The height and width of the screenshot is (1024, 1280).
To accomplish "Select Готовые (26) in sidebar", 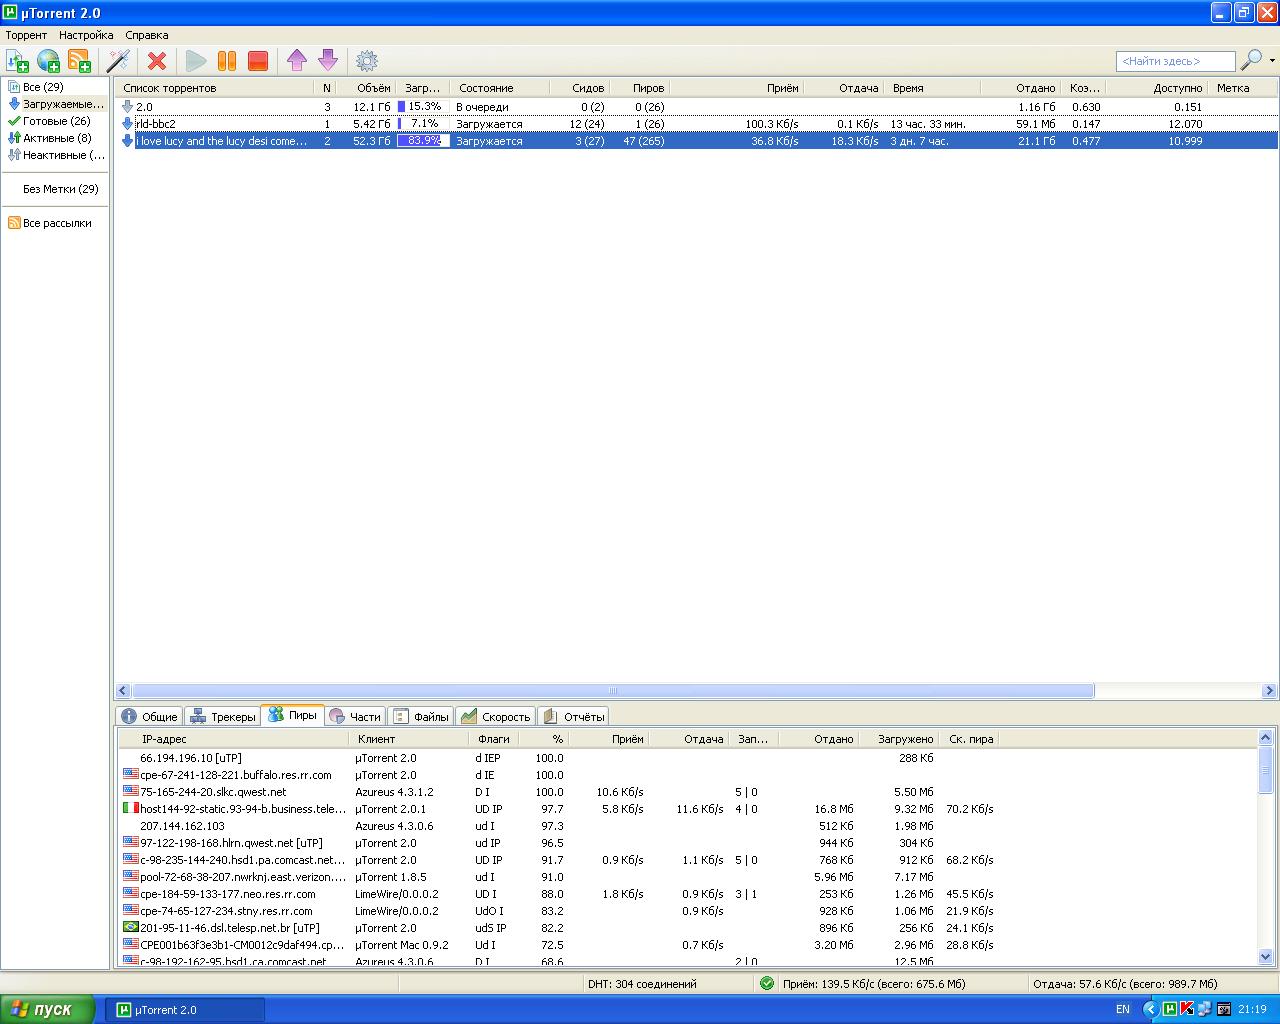I will [x=56, y=121].
